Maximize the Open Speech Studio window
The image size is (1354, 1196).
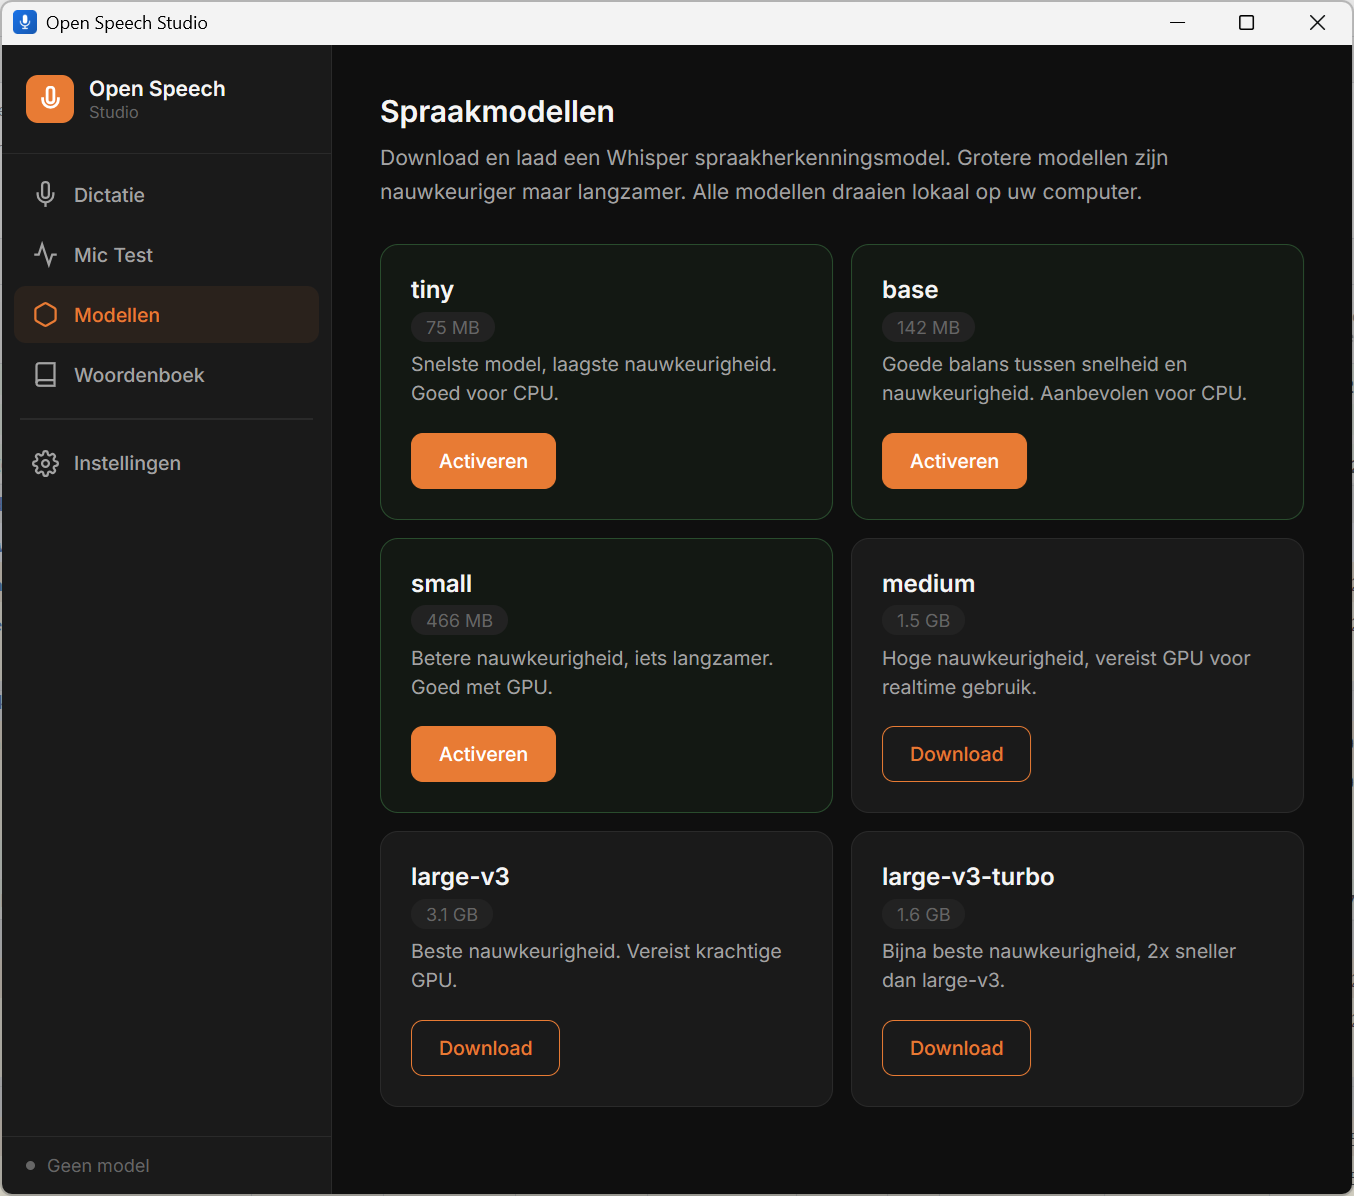coord(1246,22)
